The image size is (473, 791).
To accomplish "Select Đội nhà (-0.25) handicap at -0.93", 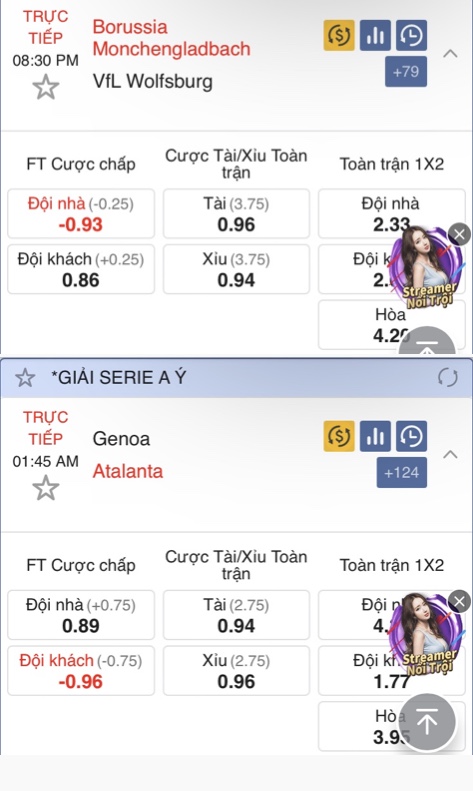I will tap(81, 214).
